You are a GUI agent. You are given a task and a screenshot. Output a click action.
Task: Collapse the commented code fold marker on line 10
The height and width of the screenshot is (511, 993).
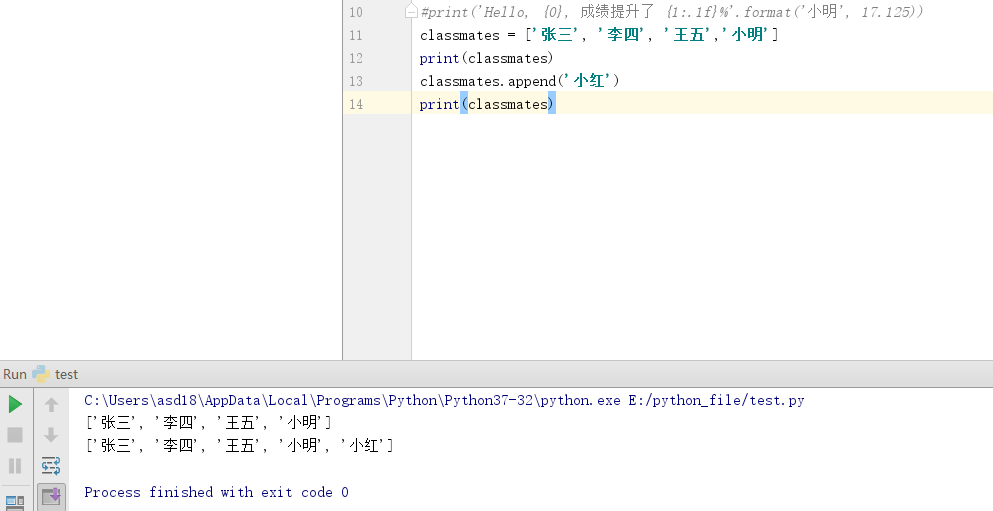(x=411, y=11)
